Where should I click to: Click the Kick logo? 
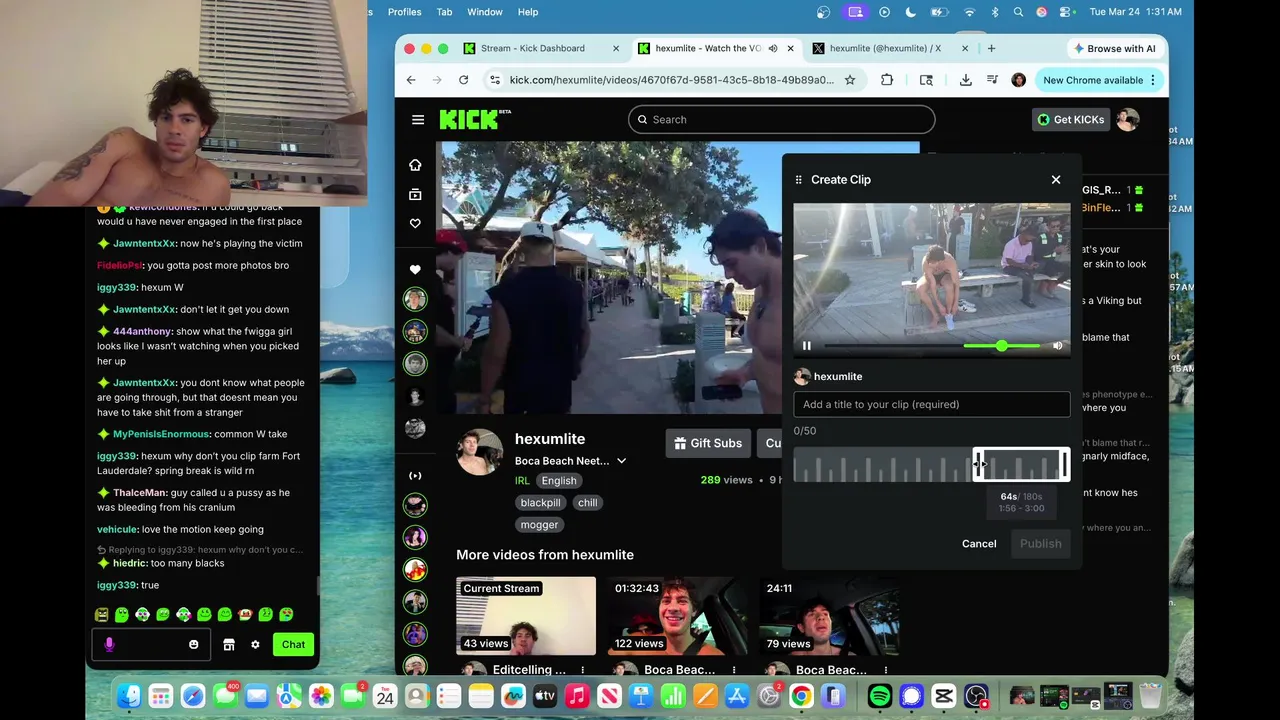coord(475,119)
